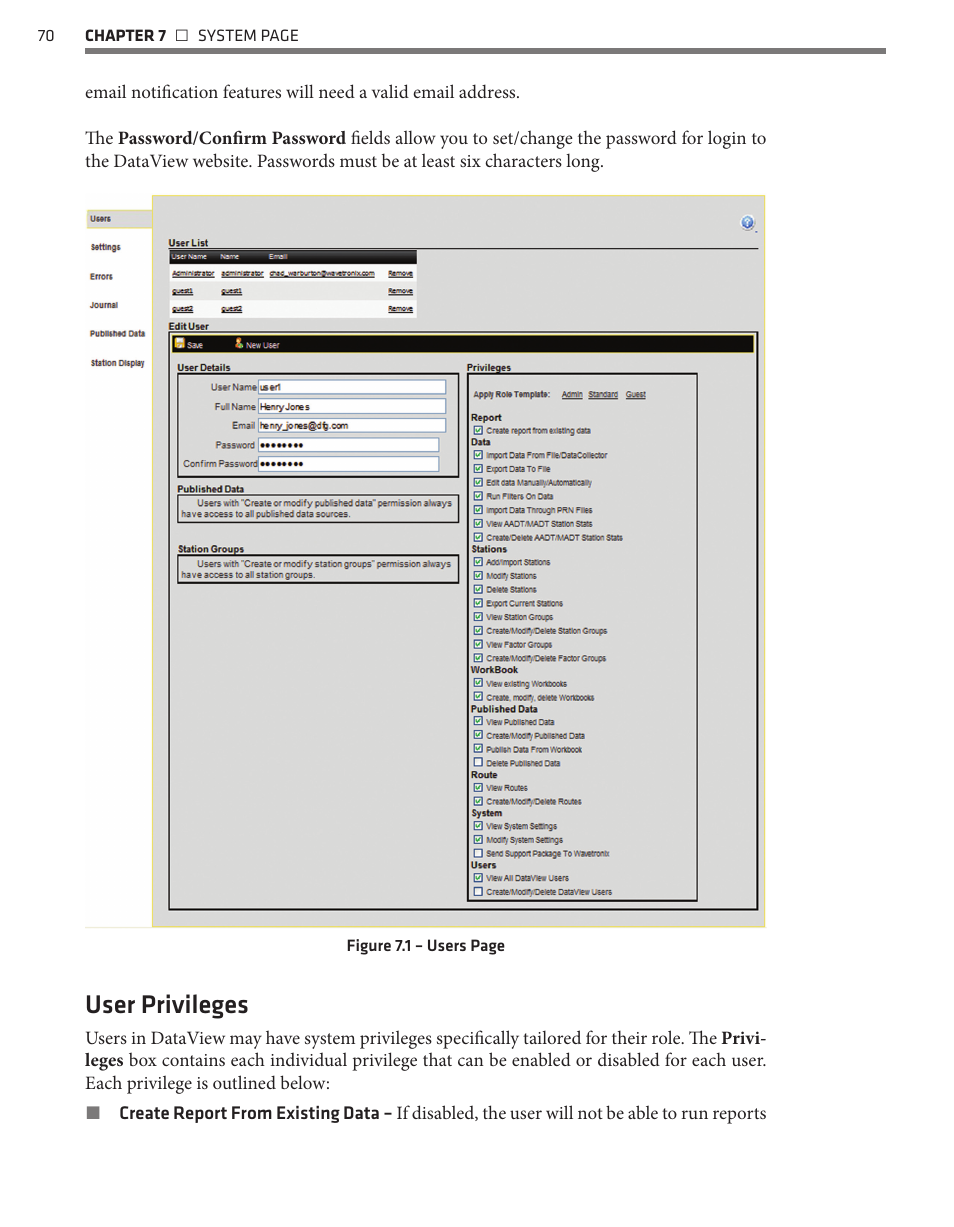Toggle View System Settings checkbox

point(479,826)
